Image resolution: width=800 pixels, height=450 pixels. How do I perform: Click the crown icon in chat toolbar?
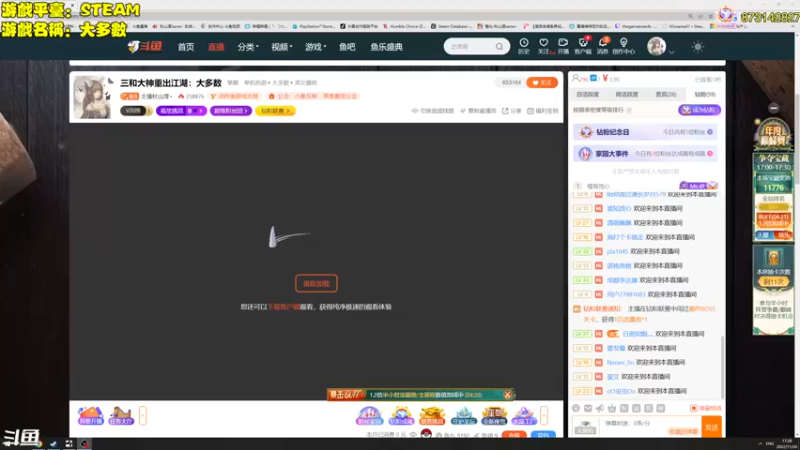pyautogui.click(x=612, y=408)
